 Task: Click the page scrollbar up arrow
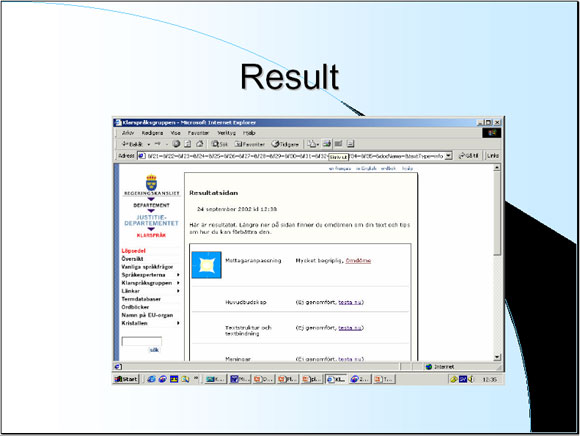point(497,168)
